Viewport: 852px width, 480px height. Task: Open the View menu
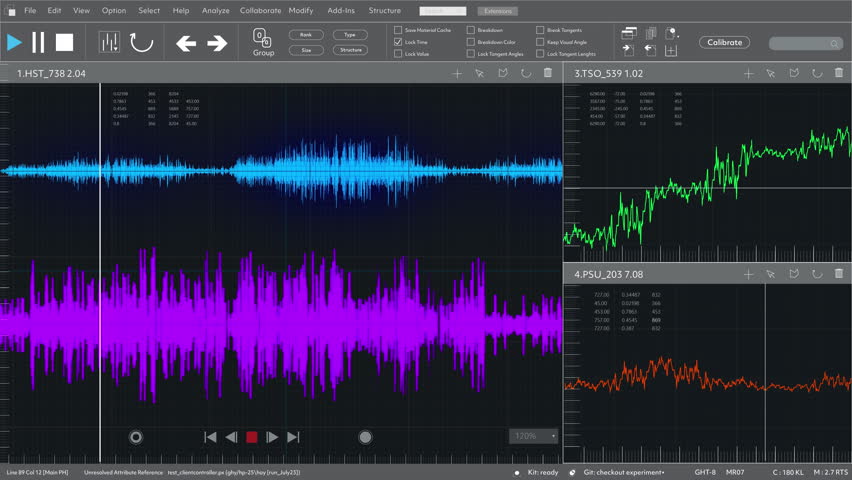(x=82, y=10)
